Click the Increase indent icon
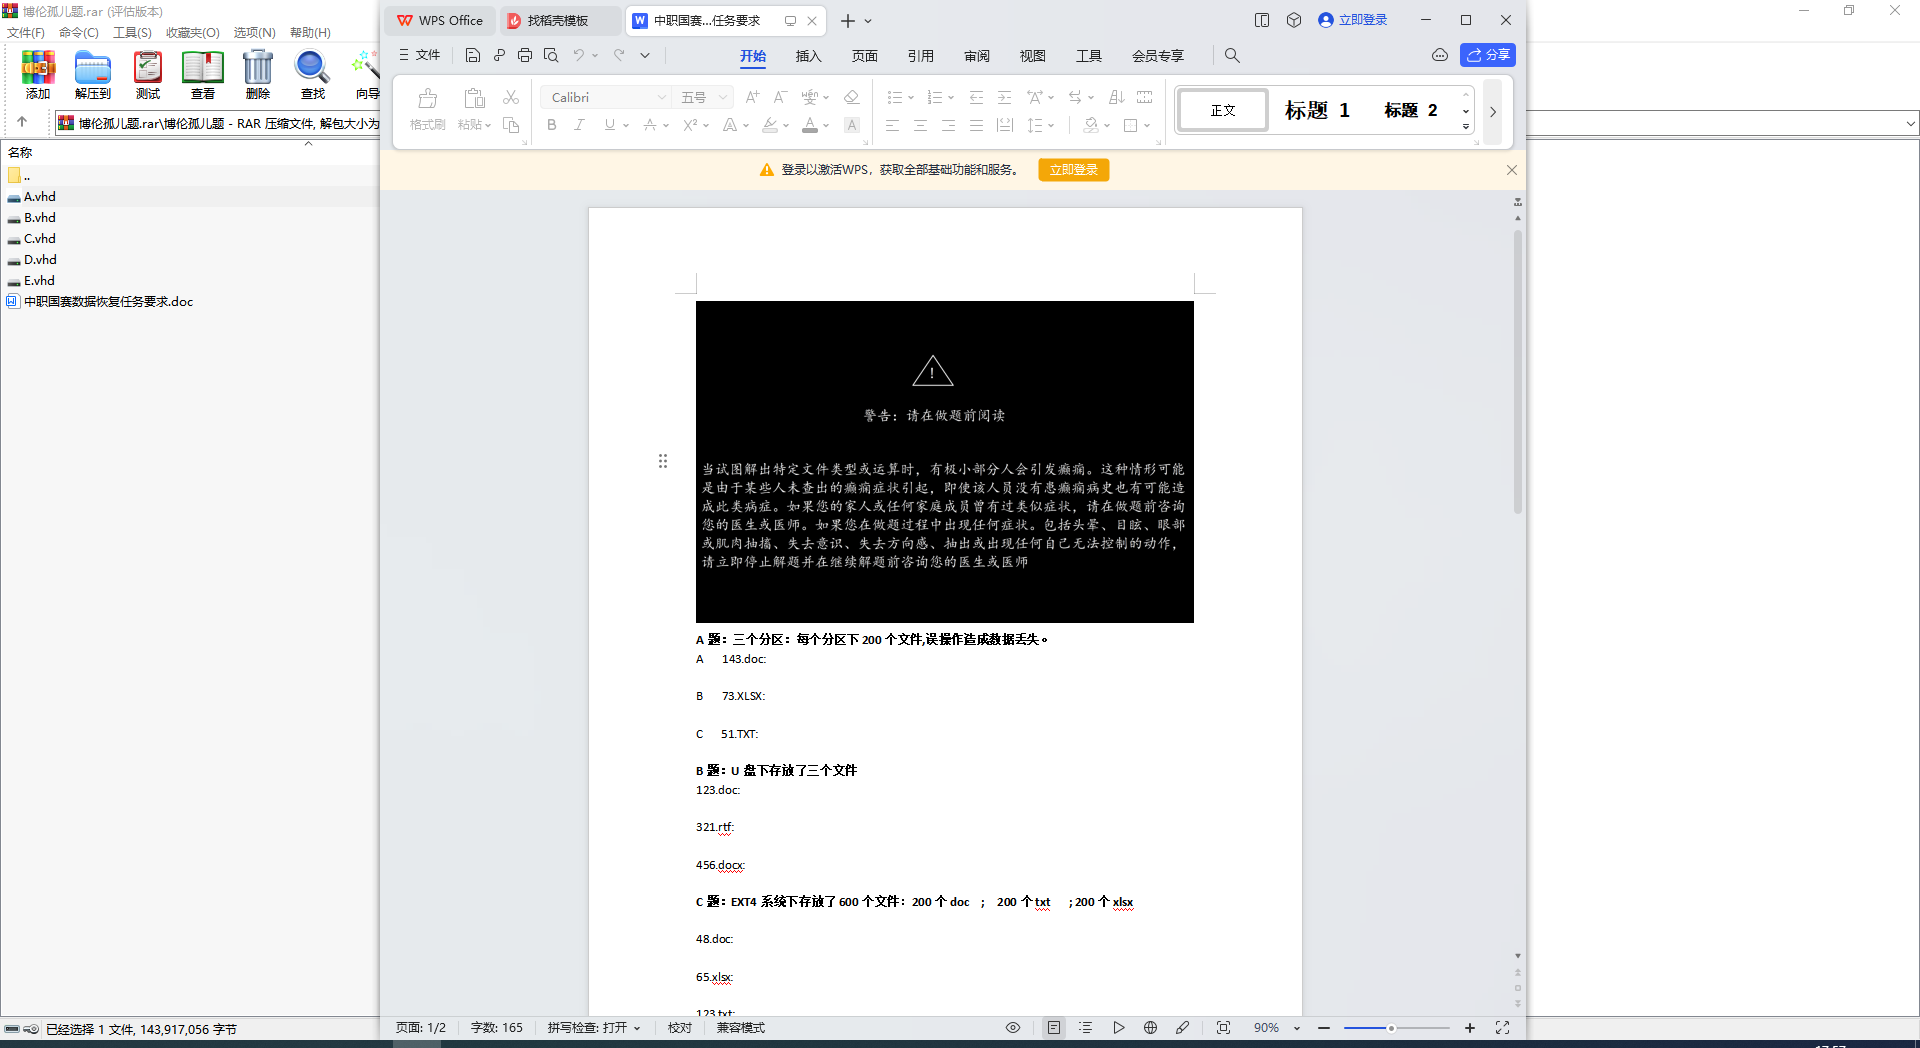1920x1048 pixels. coord(1005,97)
